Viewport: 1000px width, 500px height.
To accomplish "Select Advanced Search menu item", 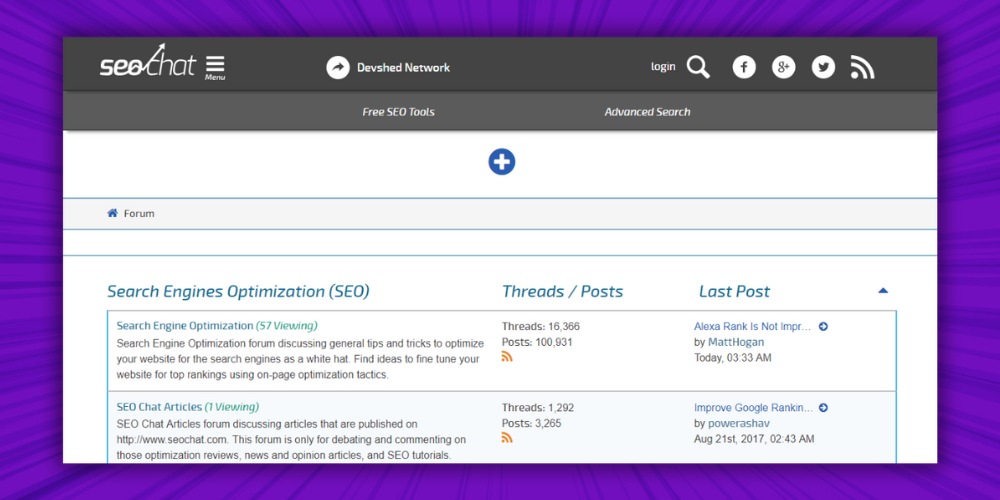I will point(647,112).
